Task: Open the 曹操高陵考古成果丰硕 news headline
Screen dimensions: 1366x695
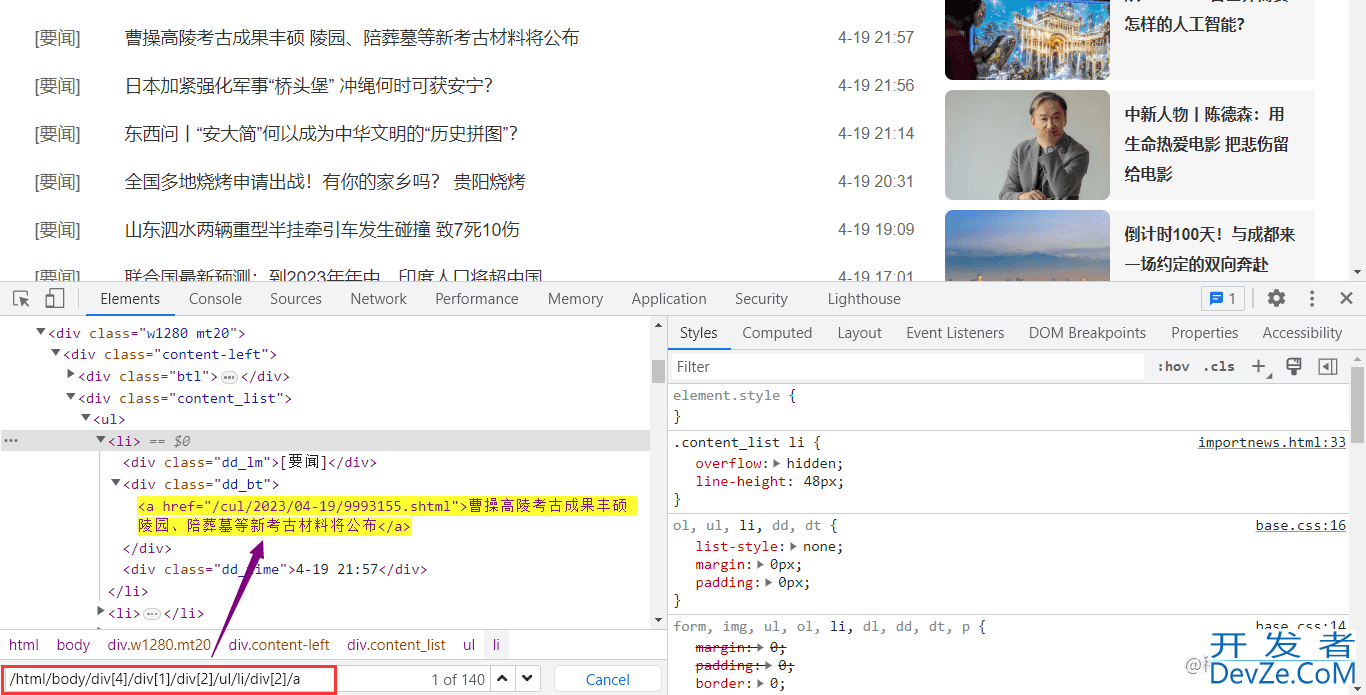Action: point(352,38)
